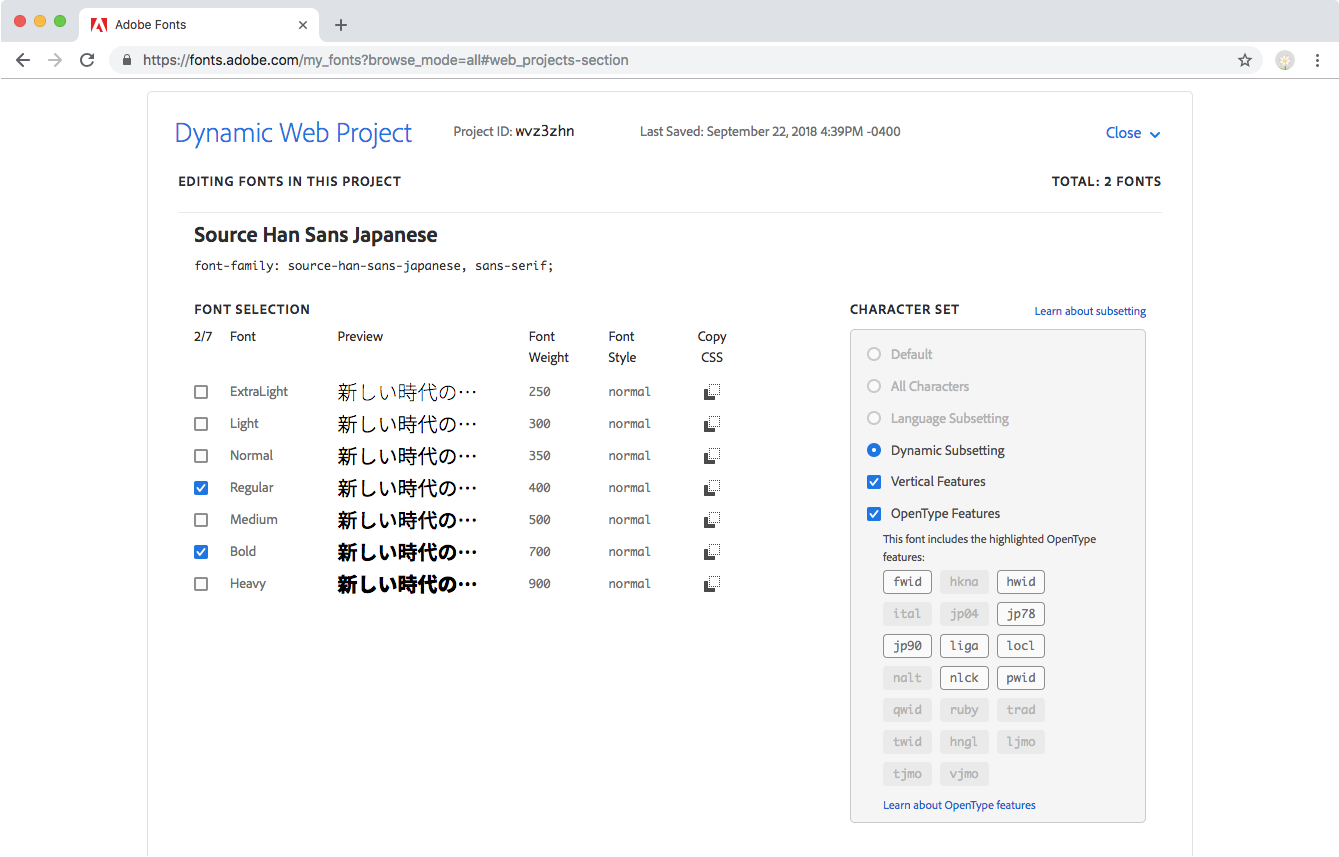Open Learn about subsetting link

pos(1090,311)
